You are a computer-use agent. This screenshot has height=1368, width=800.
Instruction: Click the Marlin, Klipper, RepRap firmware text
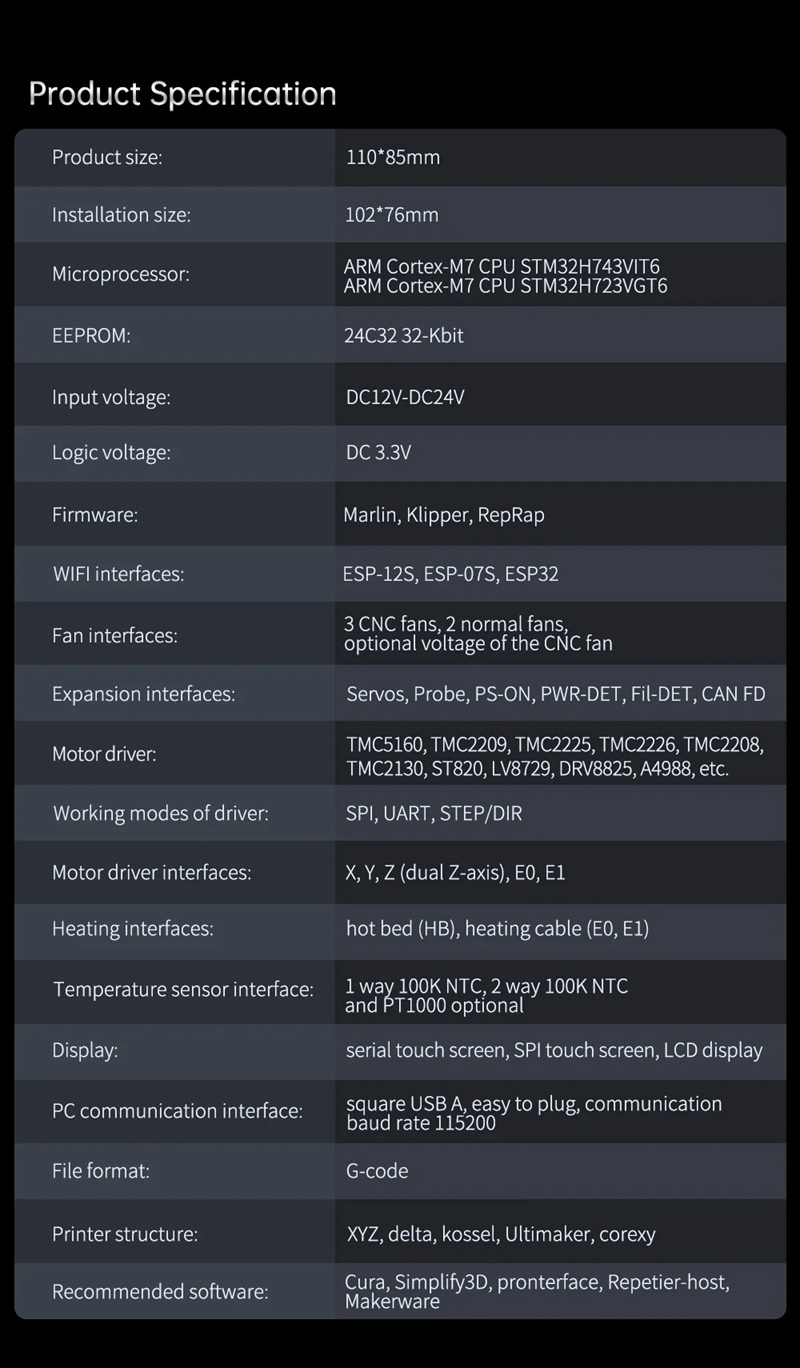444,515
